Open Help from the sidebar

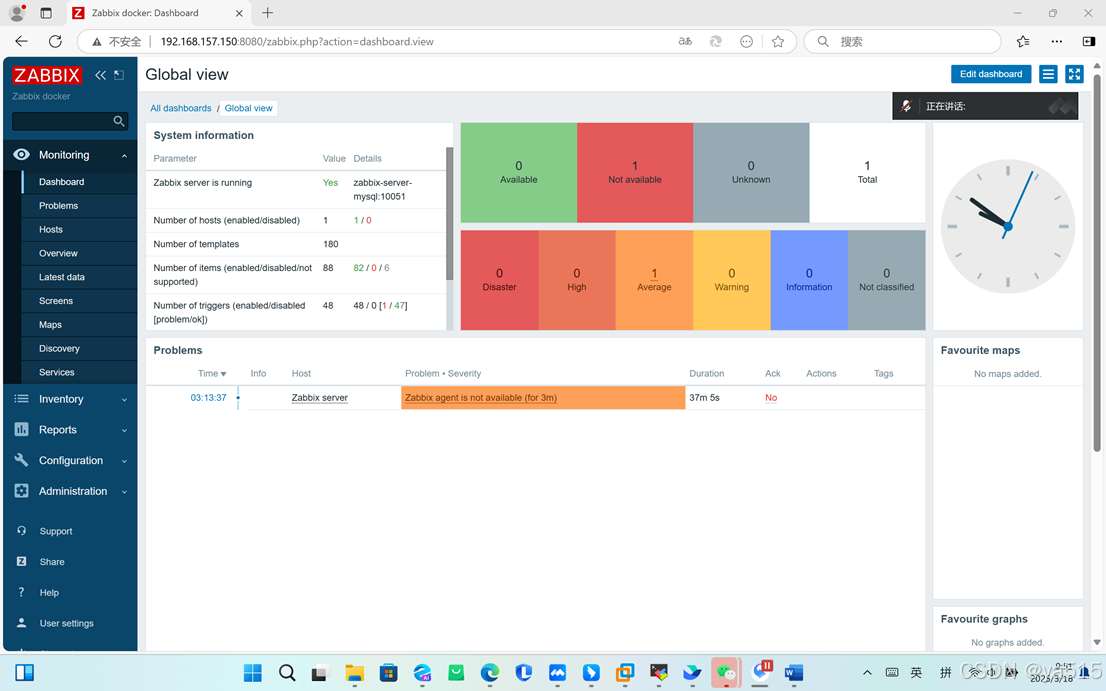49,592
